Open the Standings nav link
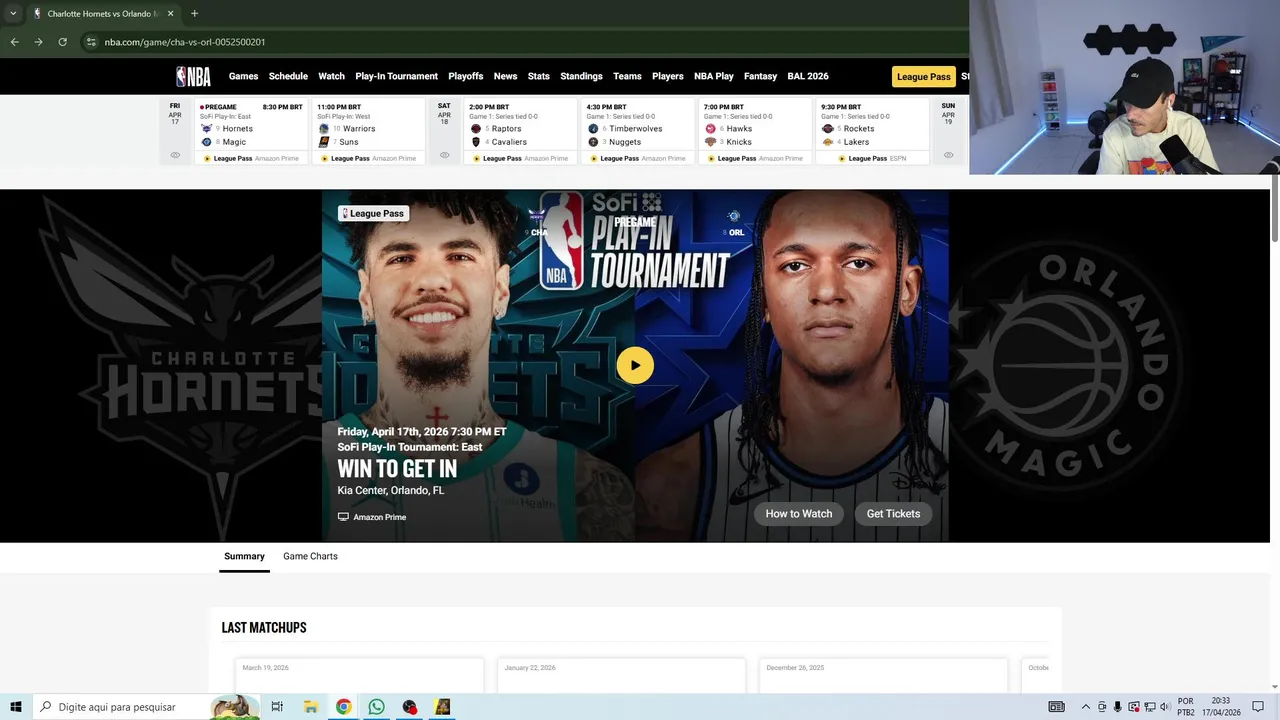The height and width of the screenshot is (720, 1280). coord(581,76)
